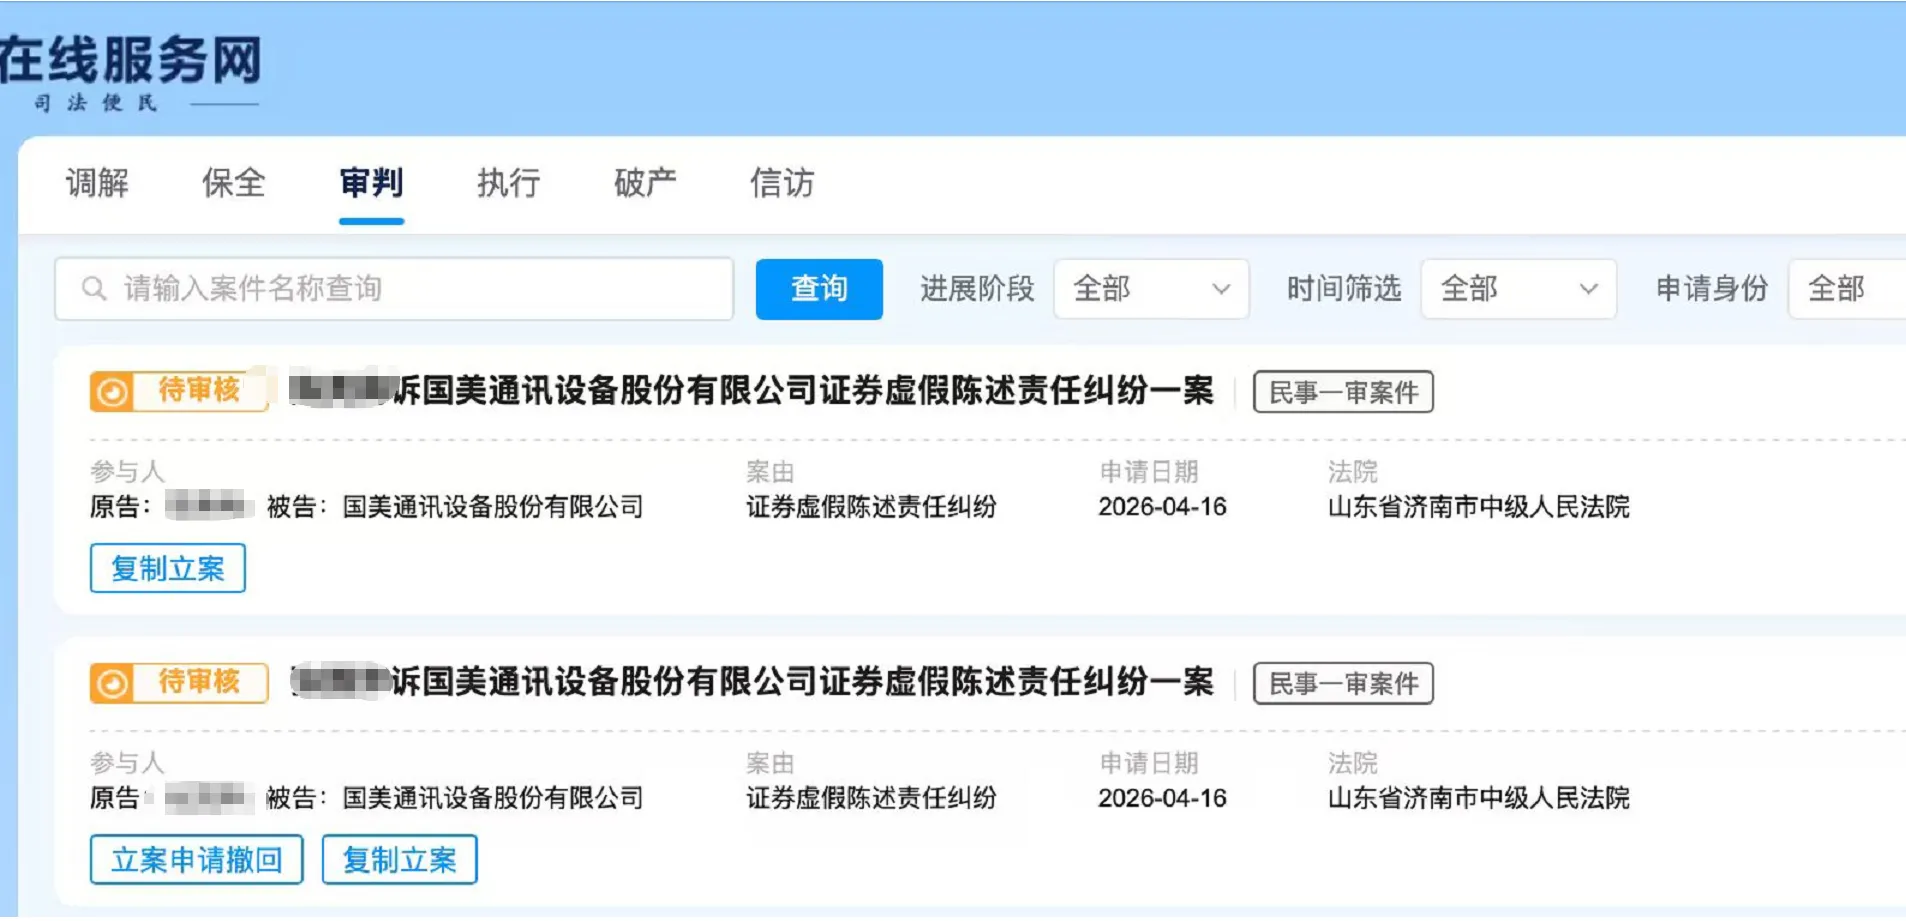The height and width of the screenshot is (921, 1906).
Task: Open the 破产 tab
Action: [x=645, y=183]
